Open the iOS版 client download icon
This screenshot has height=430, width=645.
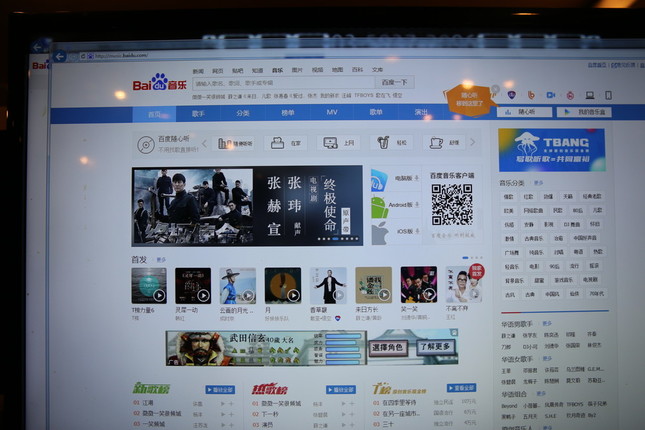click(379, 233)
